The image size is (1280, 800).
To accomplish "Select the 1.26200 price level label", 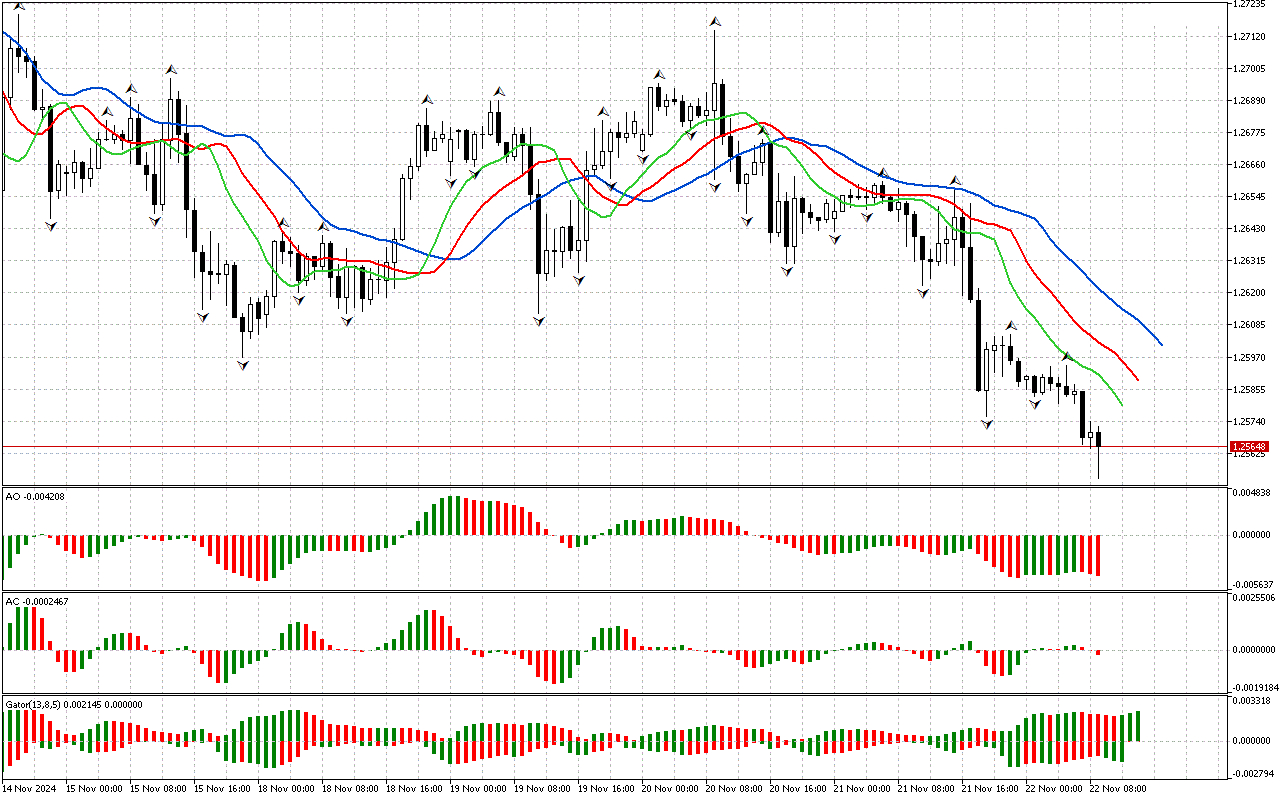I will coord(1249,292).
